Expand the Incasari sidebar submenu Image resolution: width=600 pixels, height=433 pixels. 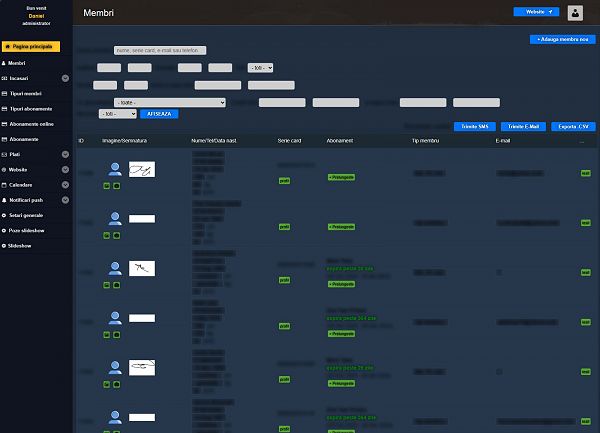coord(65,77)
